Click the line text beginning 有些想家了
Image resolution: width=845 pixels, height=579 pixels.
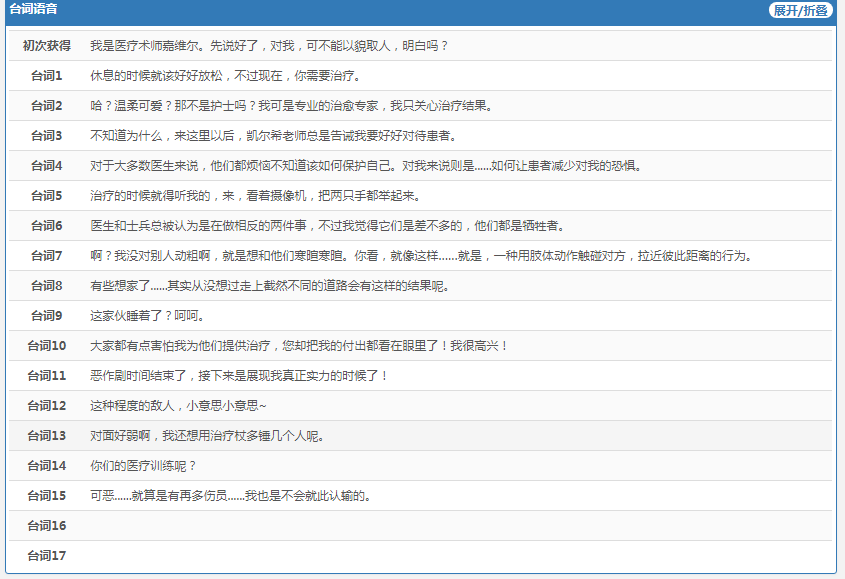coord(269,286)
